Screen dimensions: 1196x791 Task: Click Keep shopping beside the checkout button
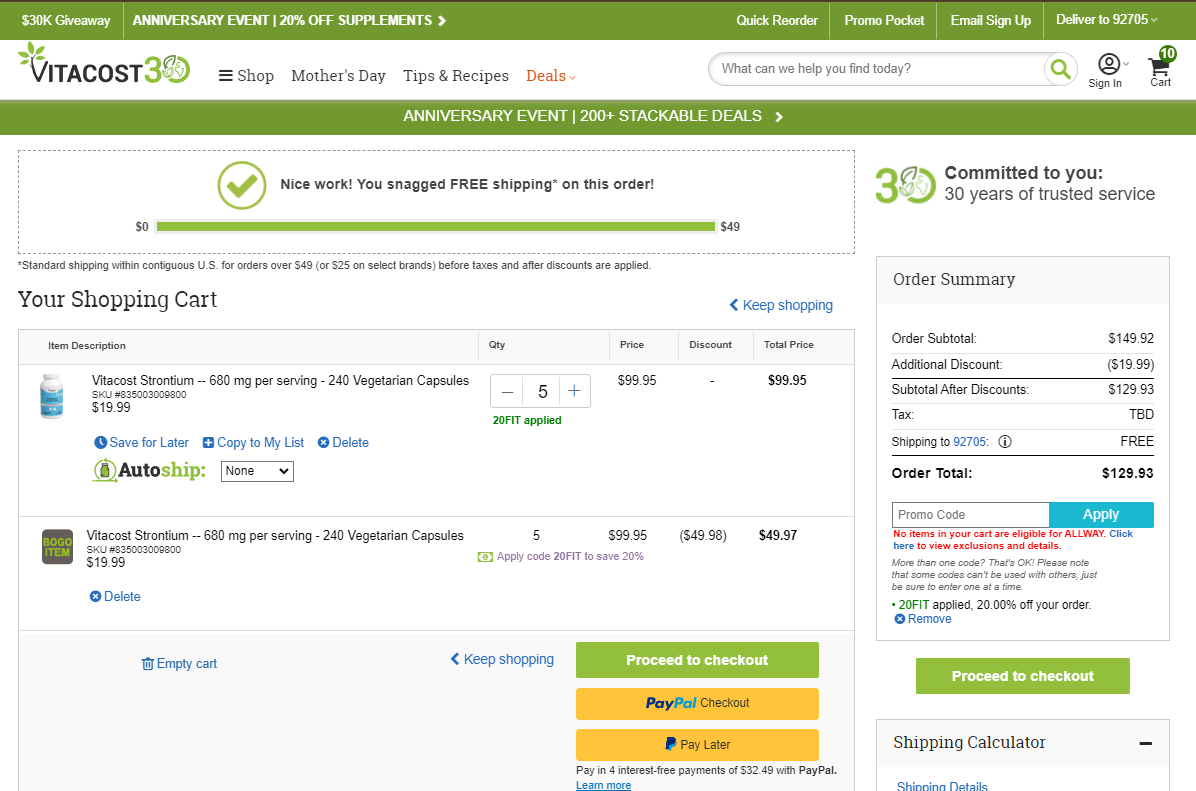pyautogui.click(x=502, y=659)
